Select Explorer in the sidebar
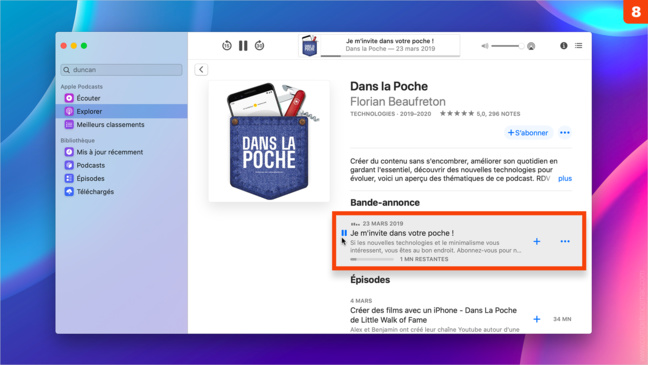The height and width of the screenshot is (365, 648). pos(122,111)
